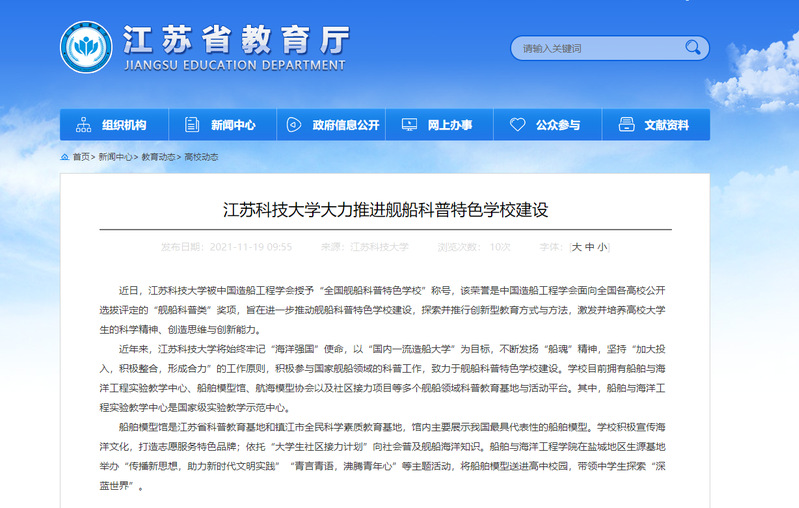Click the 组织机构 org-chart icon
This screenshot has width=799, height=508.
pyautogui.click(x=83, y=125)
